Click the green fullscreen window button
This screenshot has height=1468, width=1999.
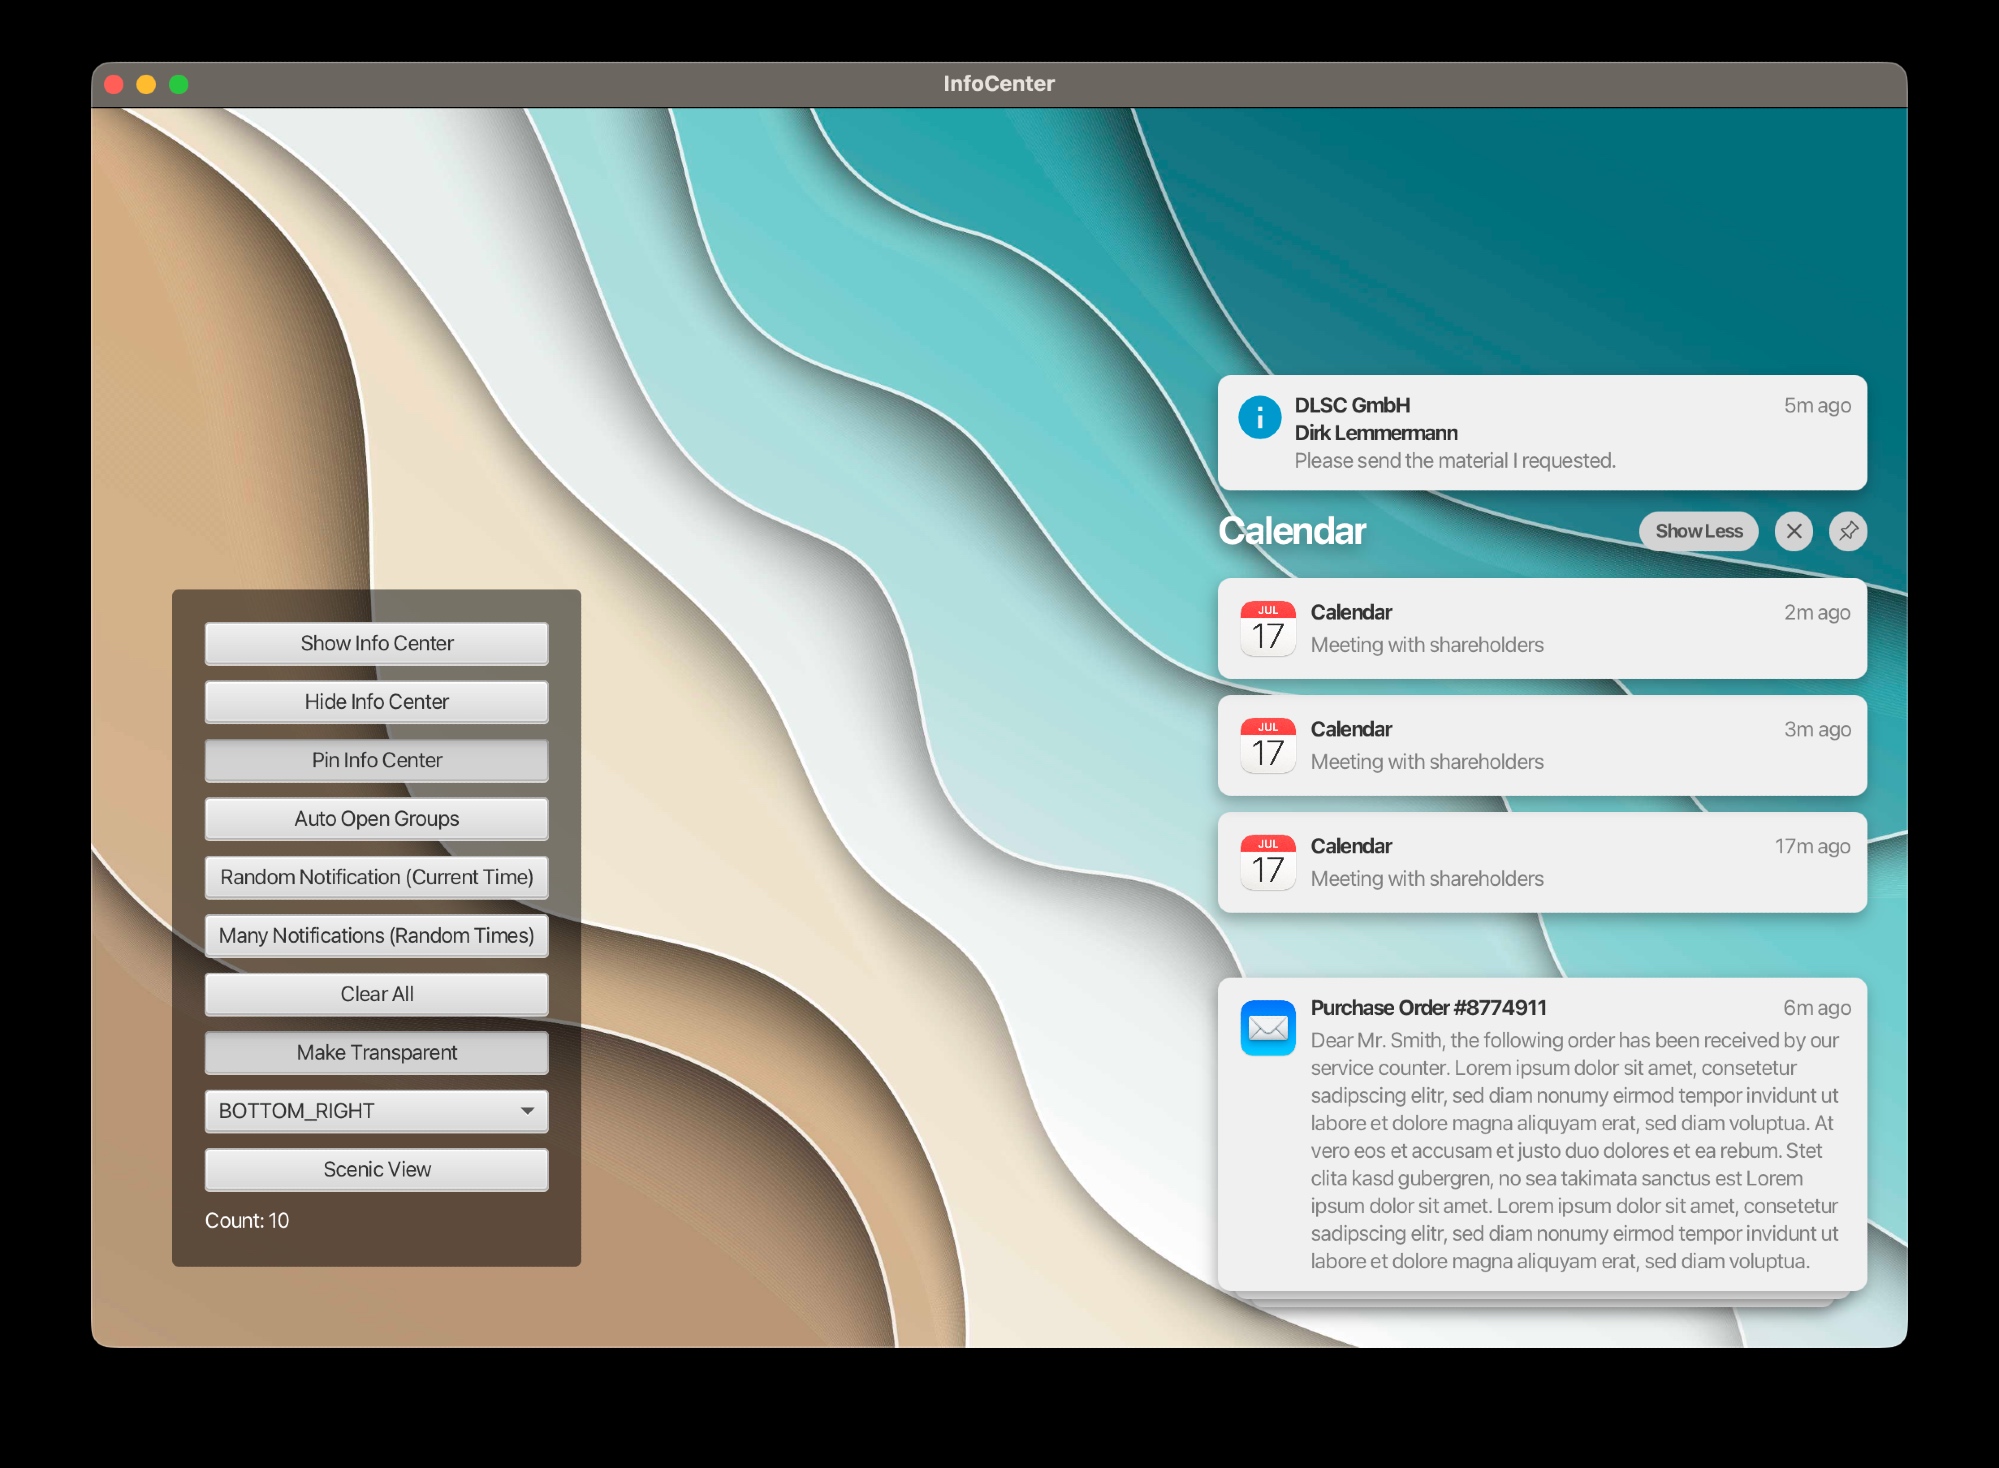(x=179, y=85)
